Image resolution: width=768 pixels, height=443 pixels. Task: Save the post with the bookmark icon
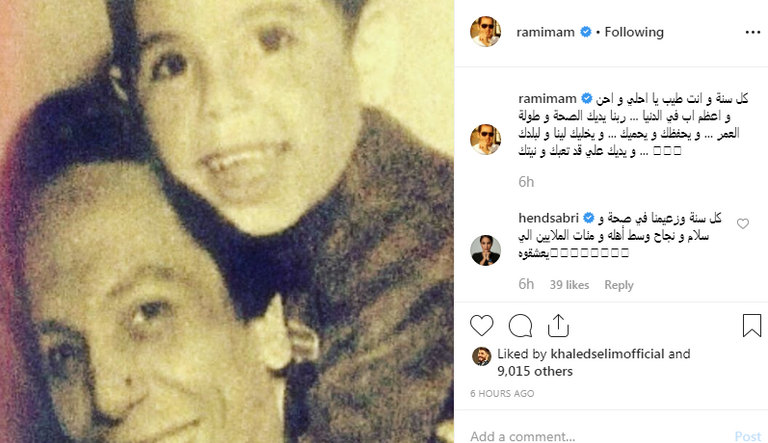pos(752,325)
